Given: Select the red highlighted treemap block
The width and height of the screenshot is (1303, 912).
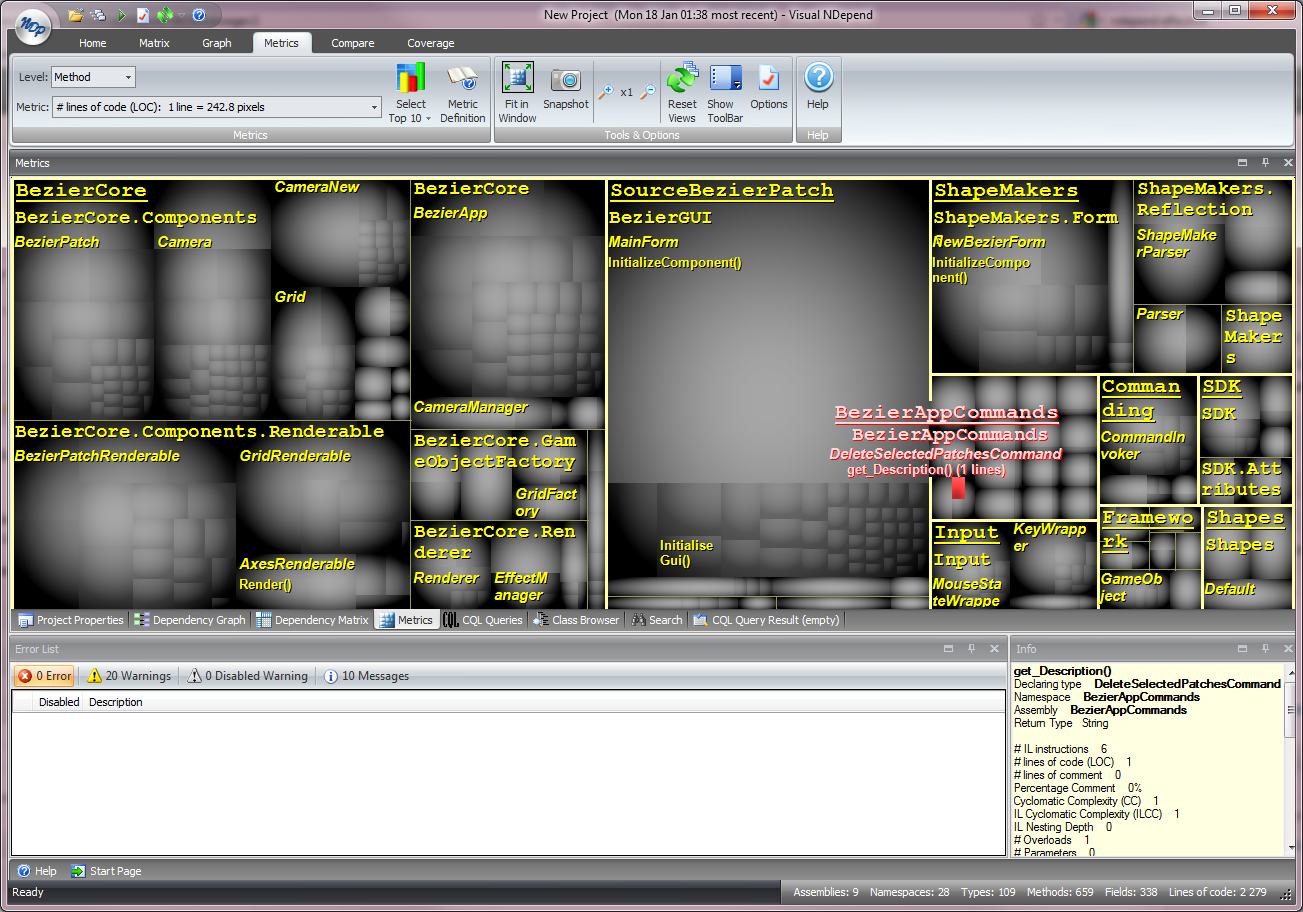Looking at the screenshot, I should (958, 487).
